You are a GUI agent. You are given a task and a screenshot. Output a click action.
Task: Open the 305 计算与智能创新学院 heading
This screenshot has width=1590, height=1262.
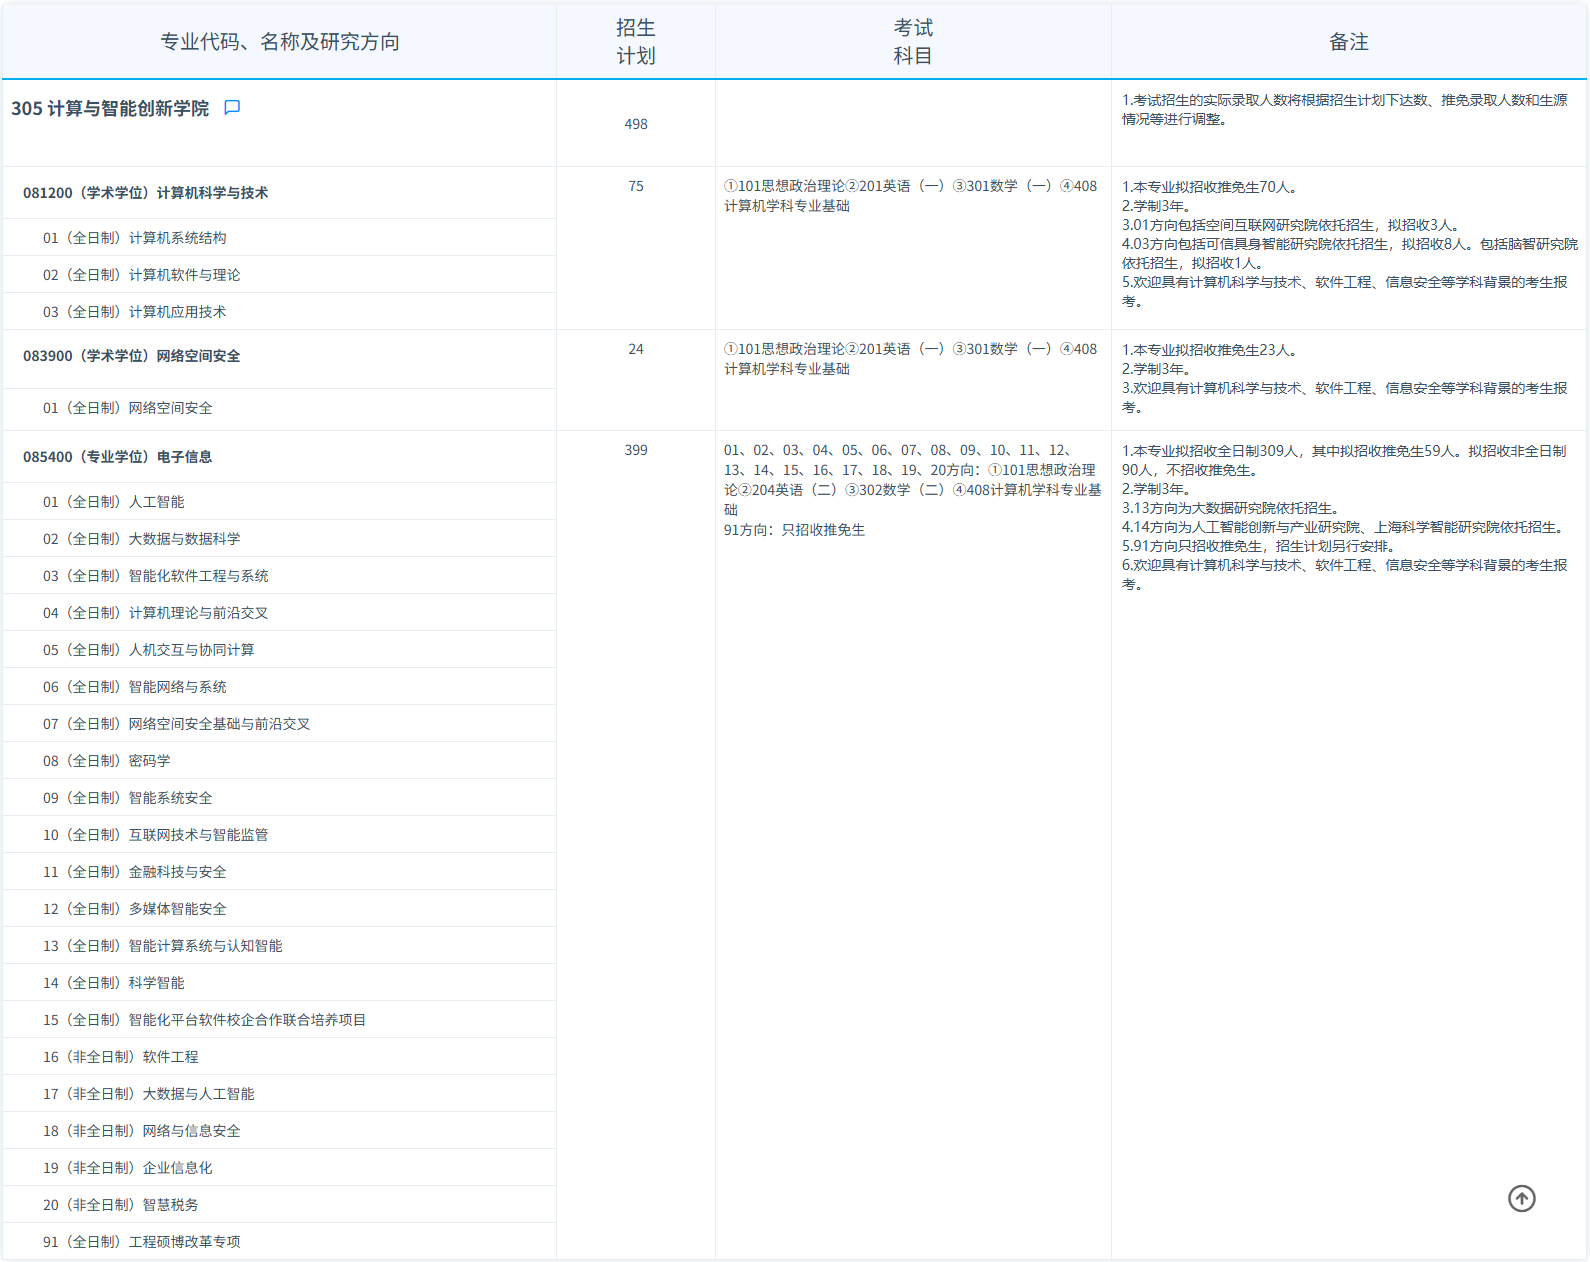110,109
